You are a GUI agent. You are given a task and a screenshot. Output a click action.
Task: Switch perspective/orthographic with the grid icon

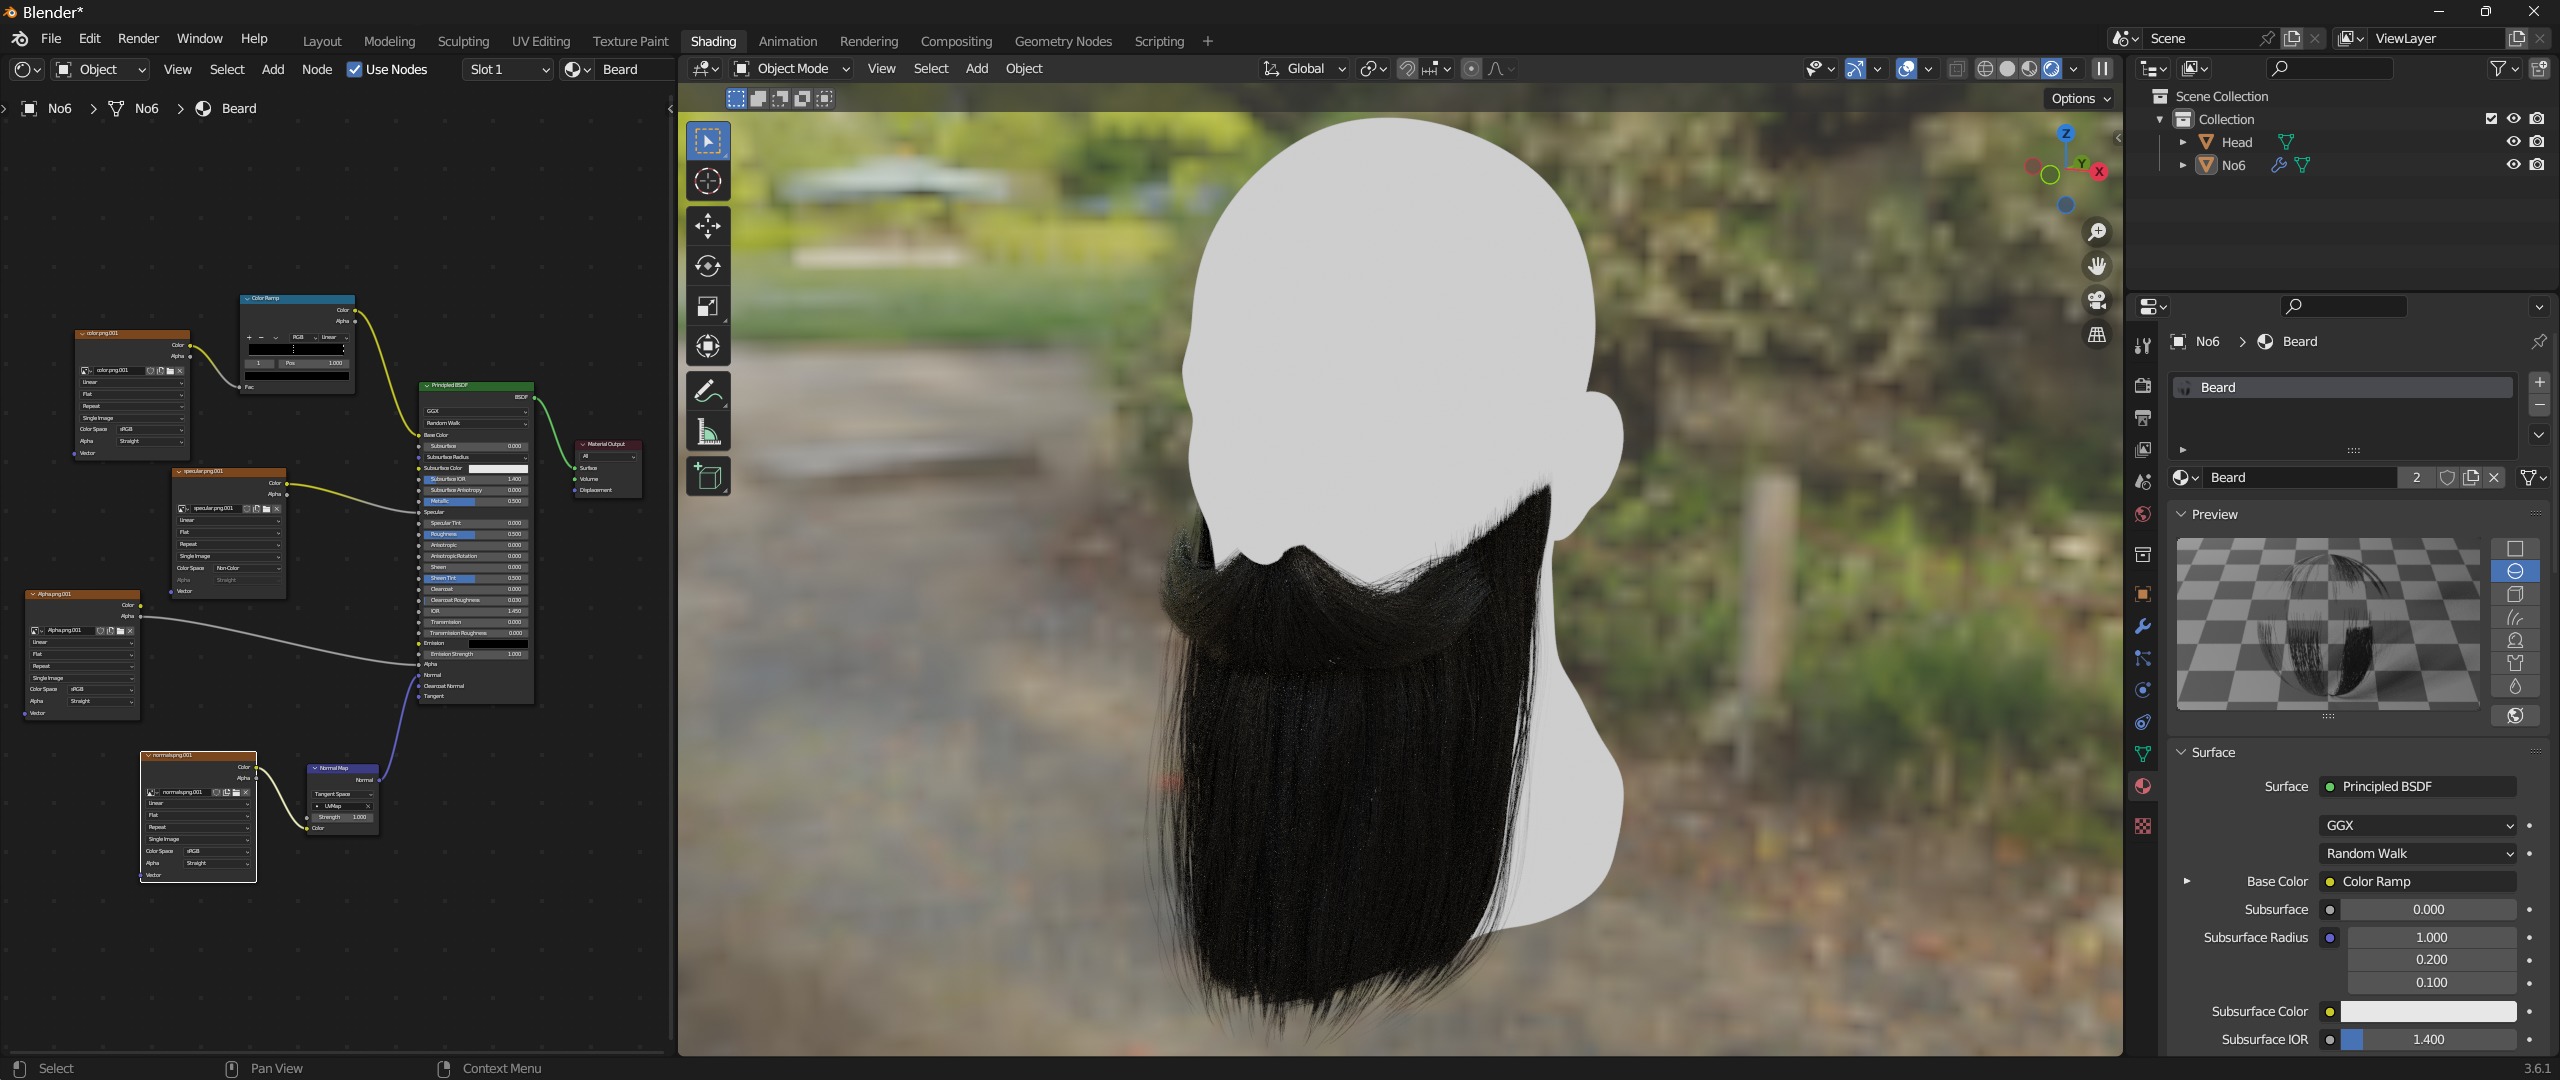2097,334
